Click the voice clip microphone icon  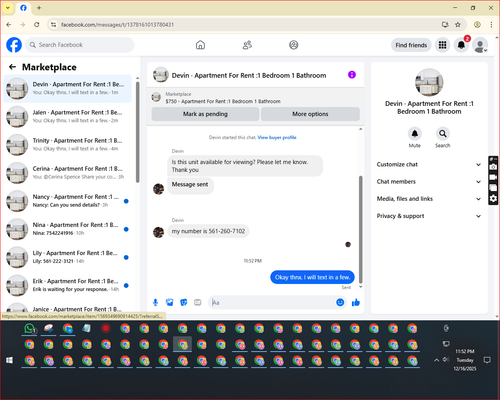click(x=155, y=302)
